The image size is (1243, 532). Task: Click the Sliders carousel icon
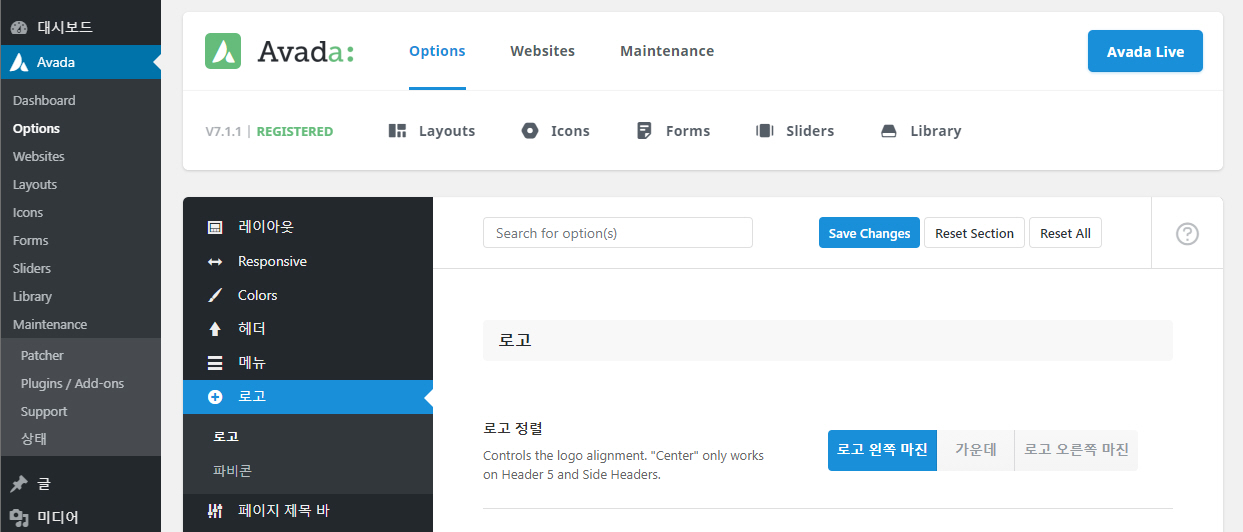tap(765, 131)
